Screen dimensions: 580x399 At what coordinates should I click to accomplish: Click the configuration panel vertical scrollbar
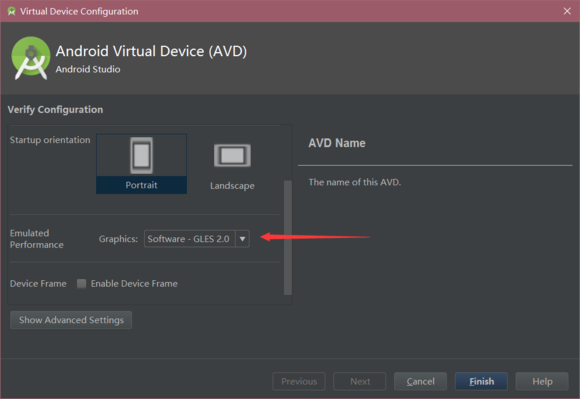tap(288, 237)
